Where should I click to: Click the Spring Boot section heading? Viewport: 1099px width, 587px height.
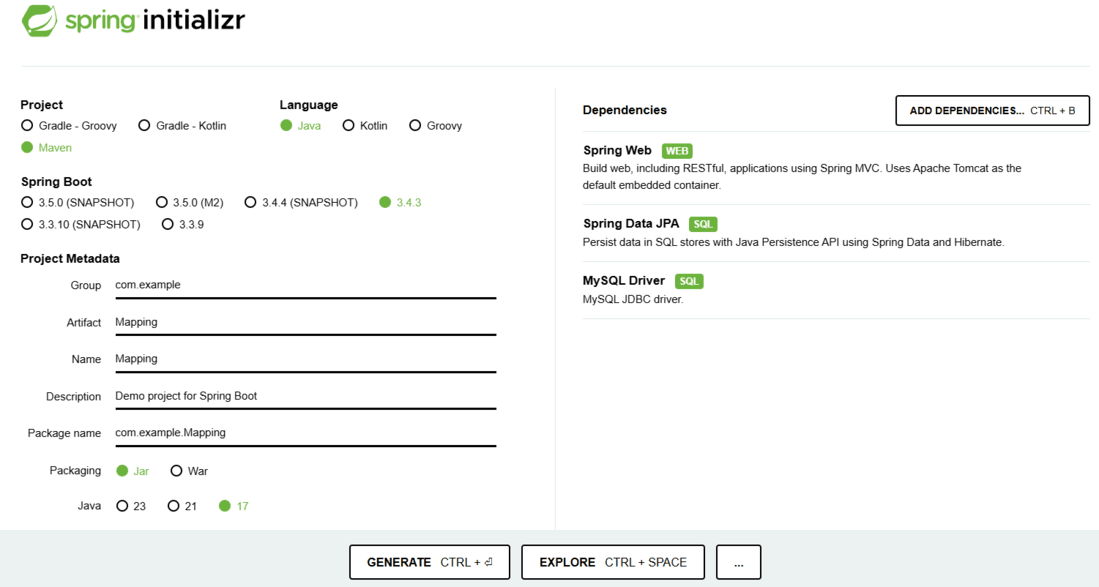pyautogui.click(x=56, y=181)
